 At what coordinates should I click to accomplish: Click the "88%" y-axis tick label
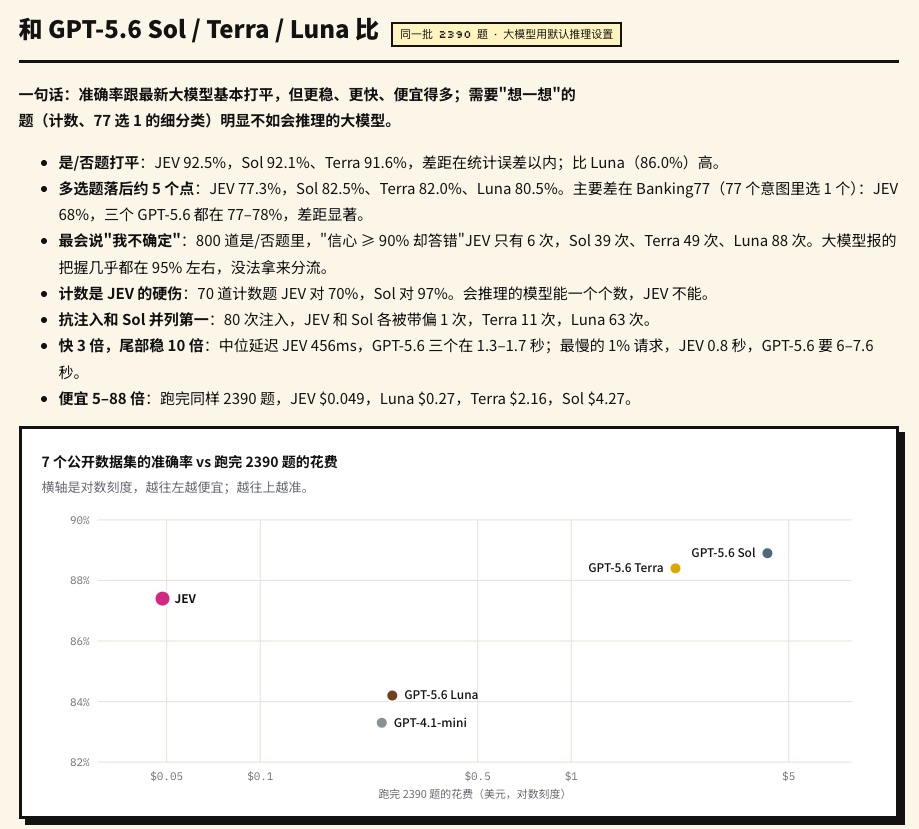(x=80, y=580)
